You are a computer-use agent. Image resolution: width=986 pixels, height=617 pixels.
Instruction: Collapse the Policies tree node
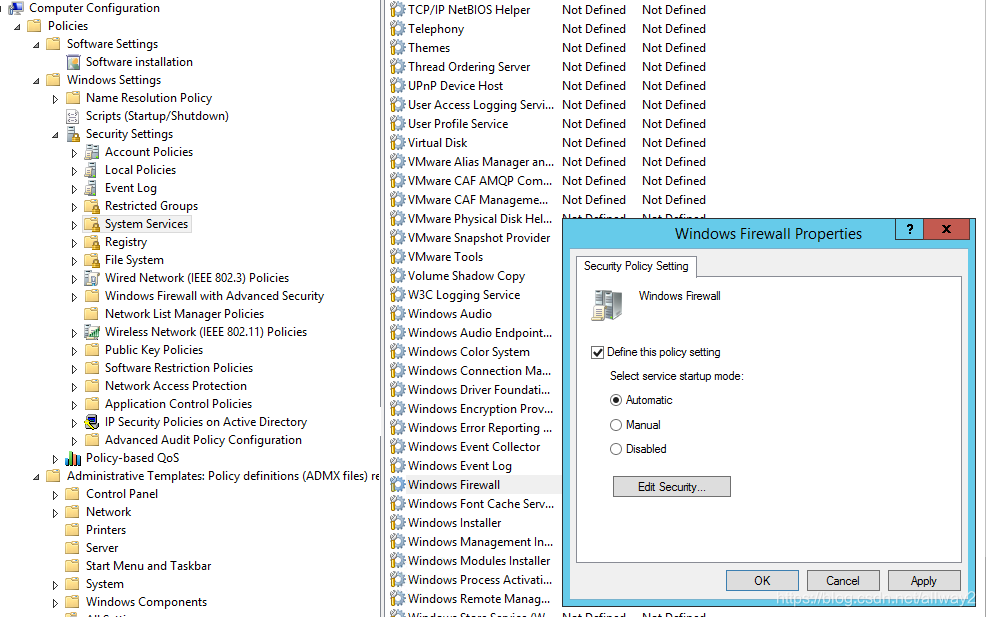tap(17, 27)
